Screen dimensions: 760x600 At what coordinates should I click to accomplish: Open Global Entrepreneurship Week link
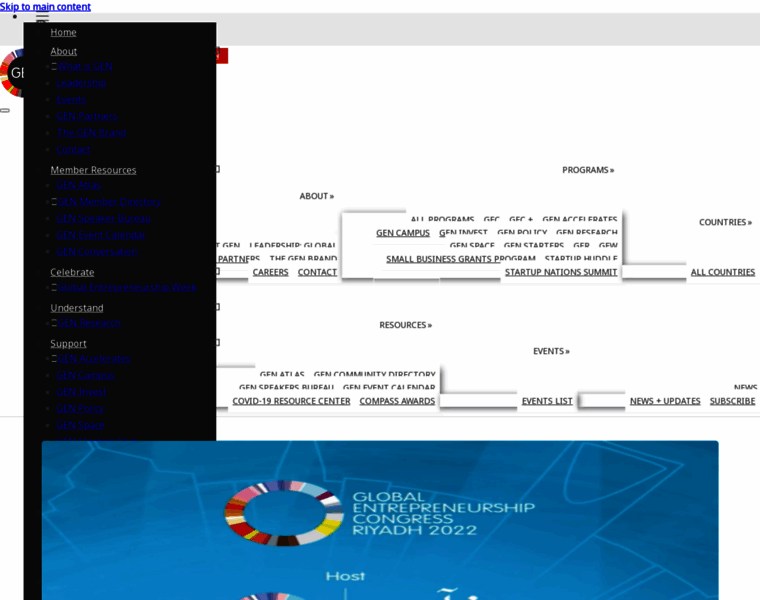click(127, 287)
